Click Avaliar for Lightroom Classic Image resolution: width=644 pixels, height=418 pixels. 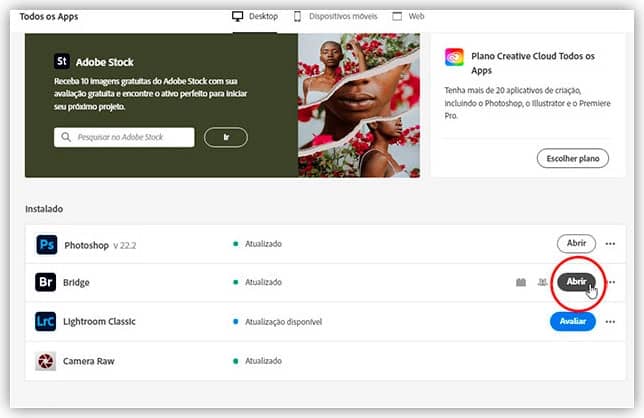(x=572, y=321)
